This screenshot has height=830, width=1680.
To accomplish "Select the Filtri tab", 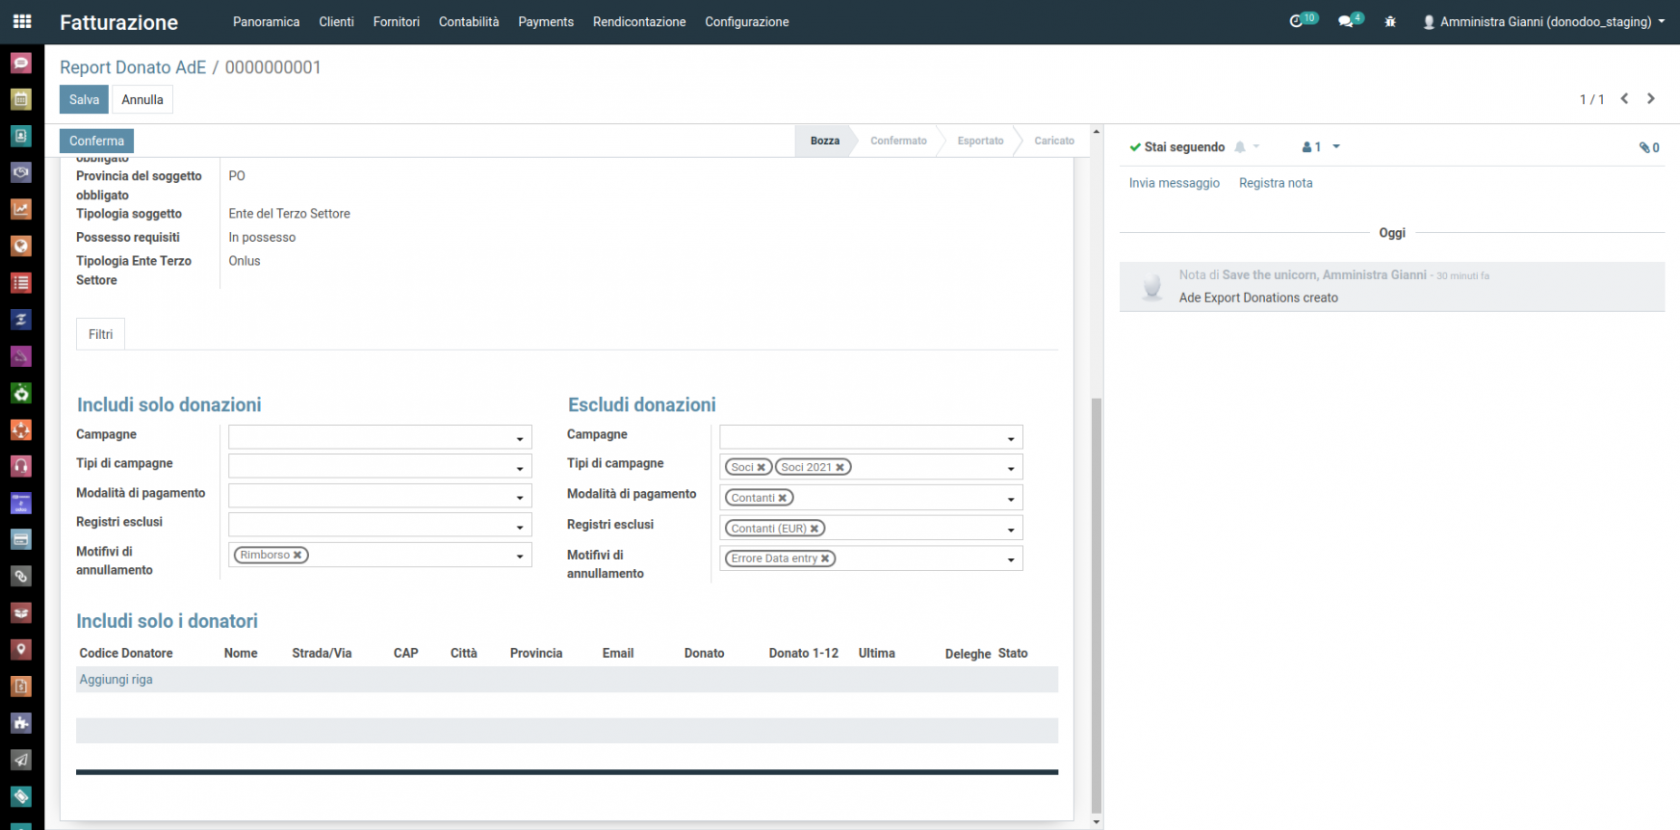I will (100, 334).
